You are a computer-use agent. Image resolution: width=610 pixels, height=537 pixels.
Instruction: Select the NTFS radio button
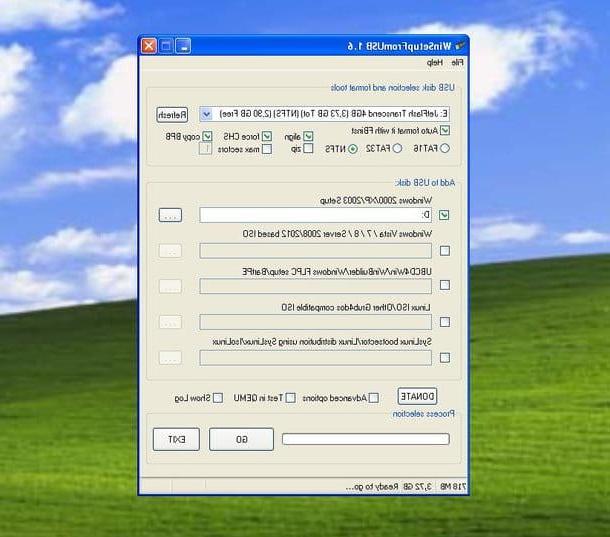(x=352, y=149)
